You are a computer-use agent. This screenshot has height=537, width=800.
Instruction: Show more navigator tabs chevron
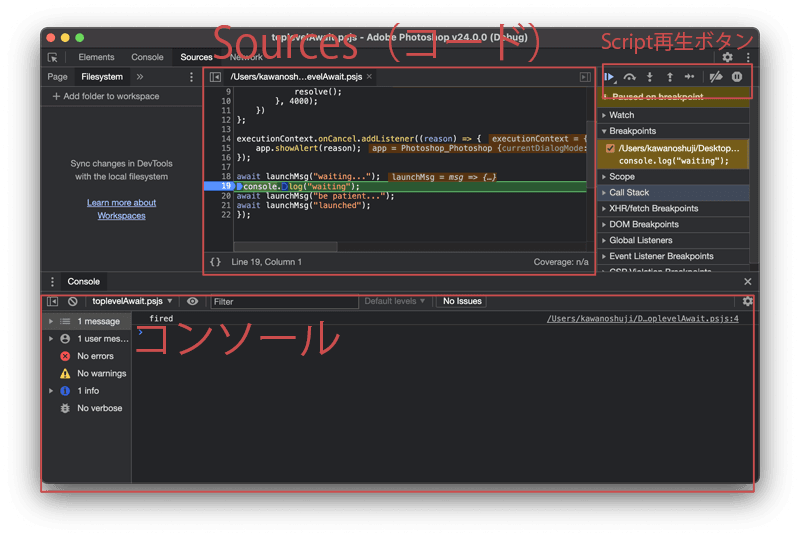click(140, 77)
